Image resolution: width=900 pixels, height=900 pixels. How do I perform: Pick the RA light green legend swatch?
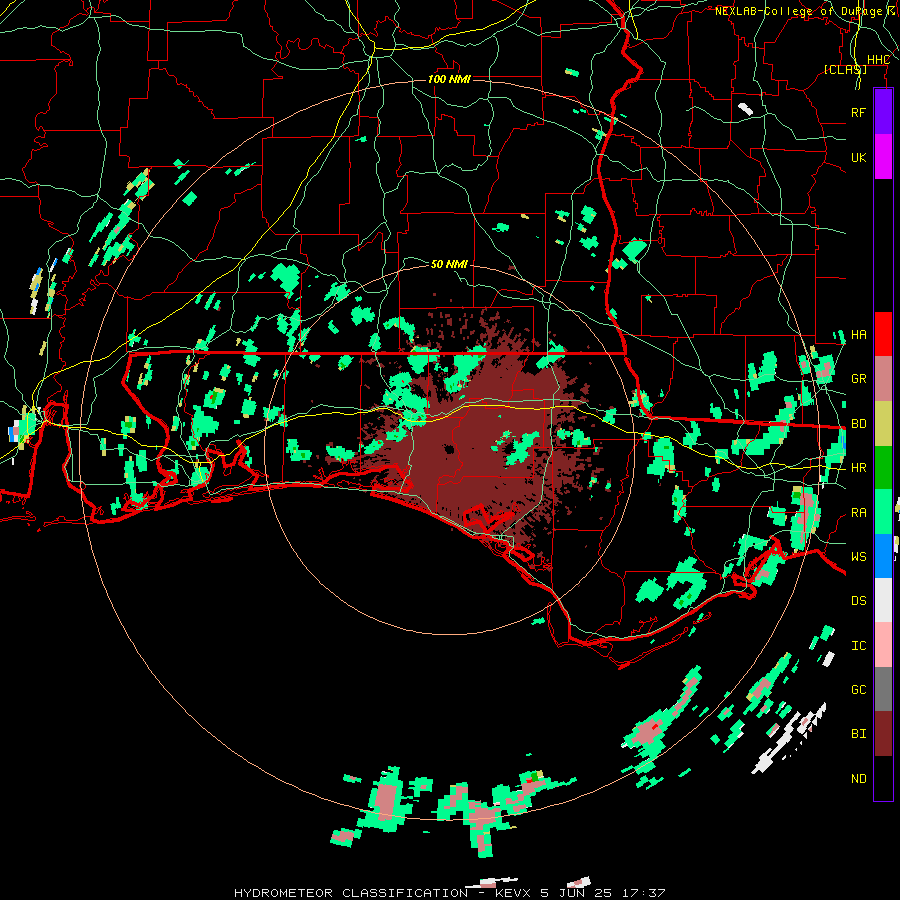tap(883, 513)
